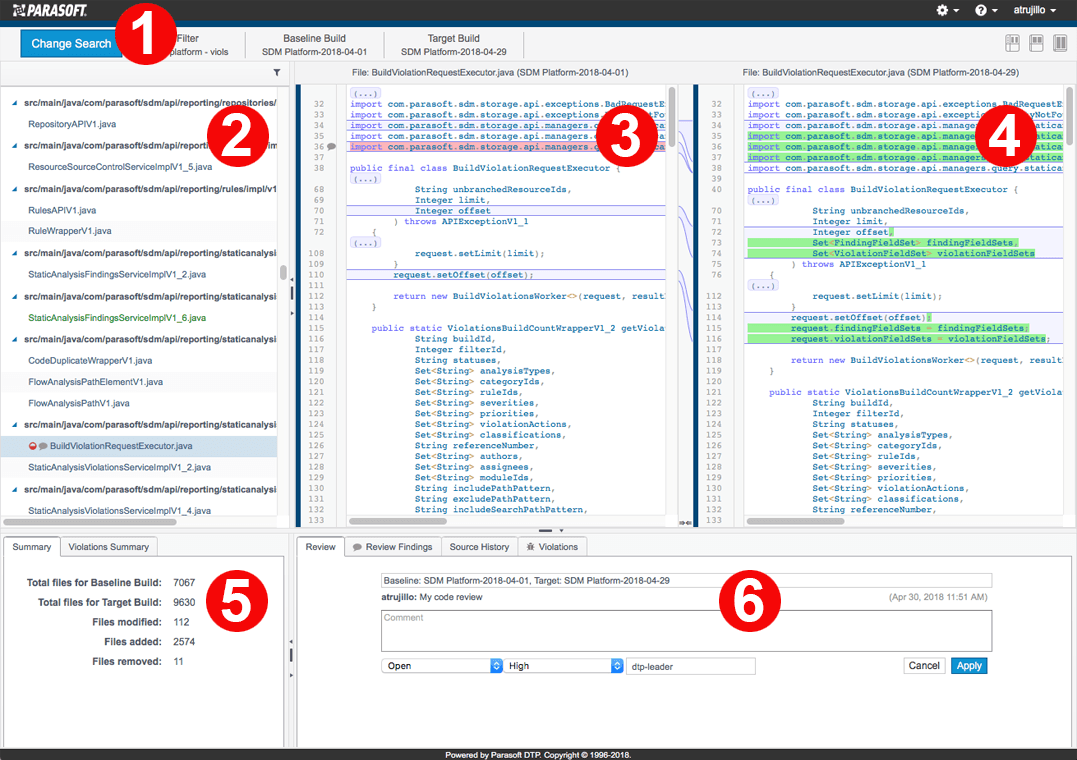This screenshot has width=1077, height=760.
Task: Open the atrujillo user menu
Action: coord(1034,10)
